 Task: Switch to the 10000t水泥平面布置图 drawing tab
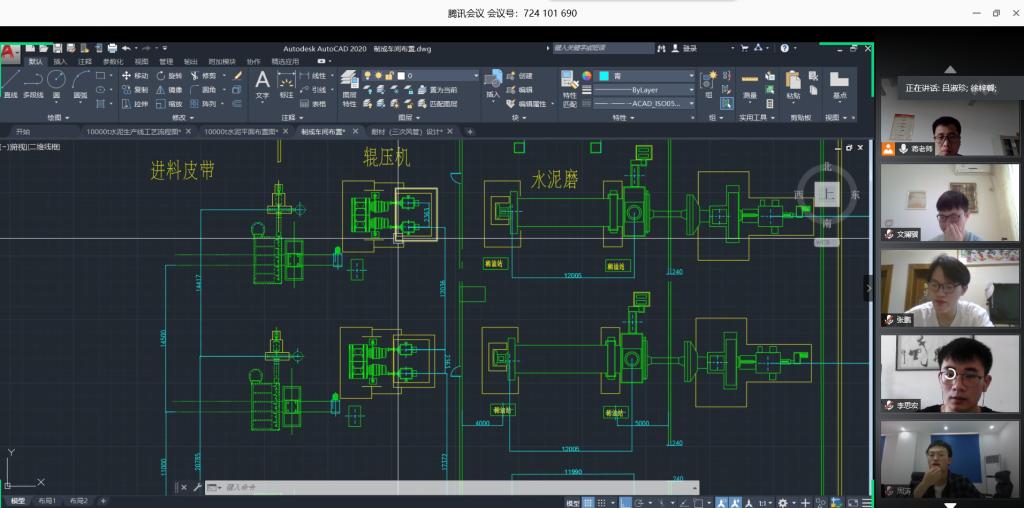[x=240, y=131]
